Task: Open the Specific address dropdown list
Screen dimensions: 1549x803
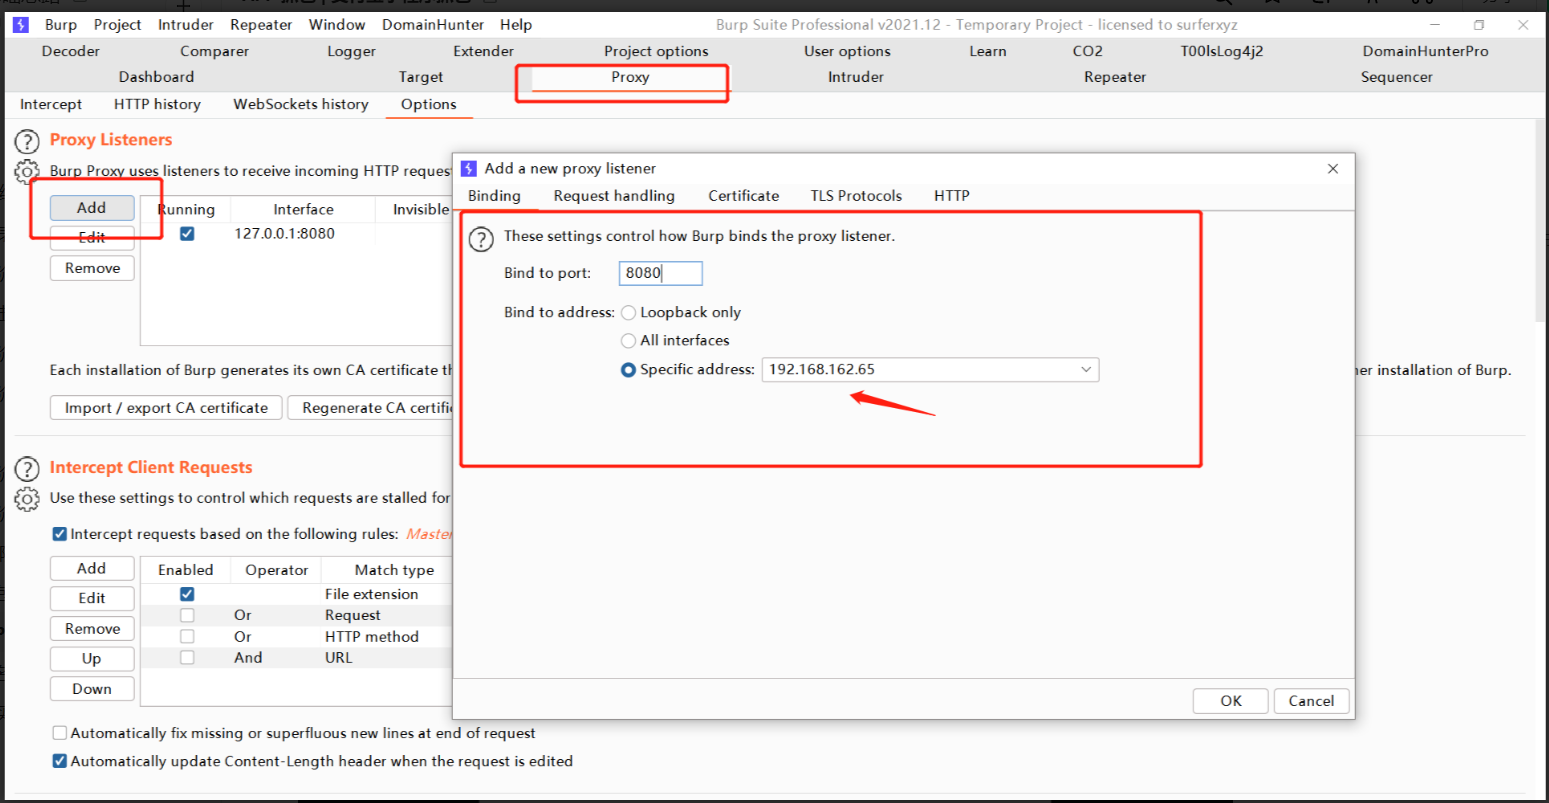Action: pyautogui.click(x=1086, y=370)
